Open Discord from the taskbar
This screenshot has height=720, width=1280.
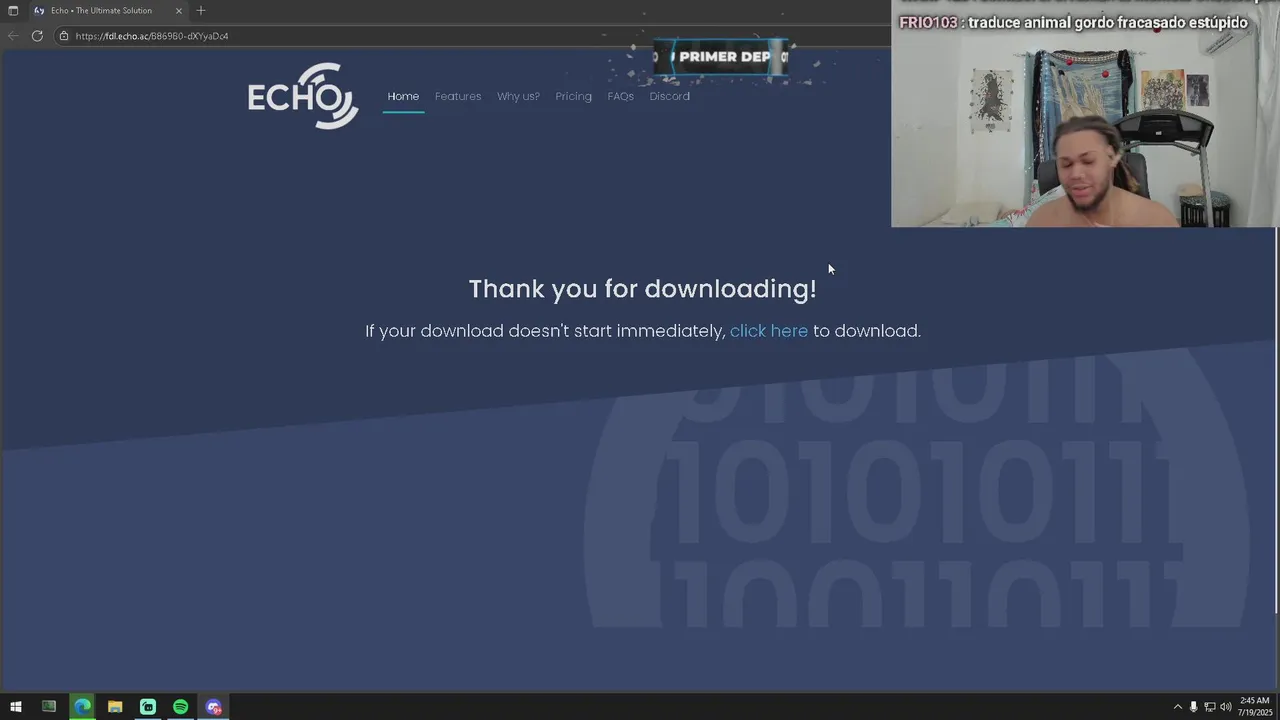pyautogui.click(x=213, y=707)
